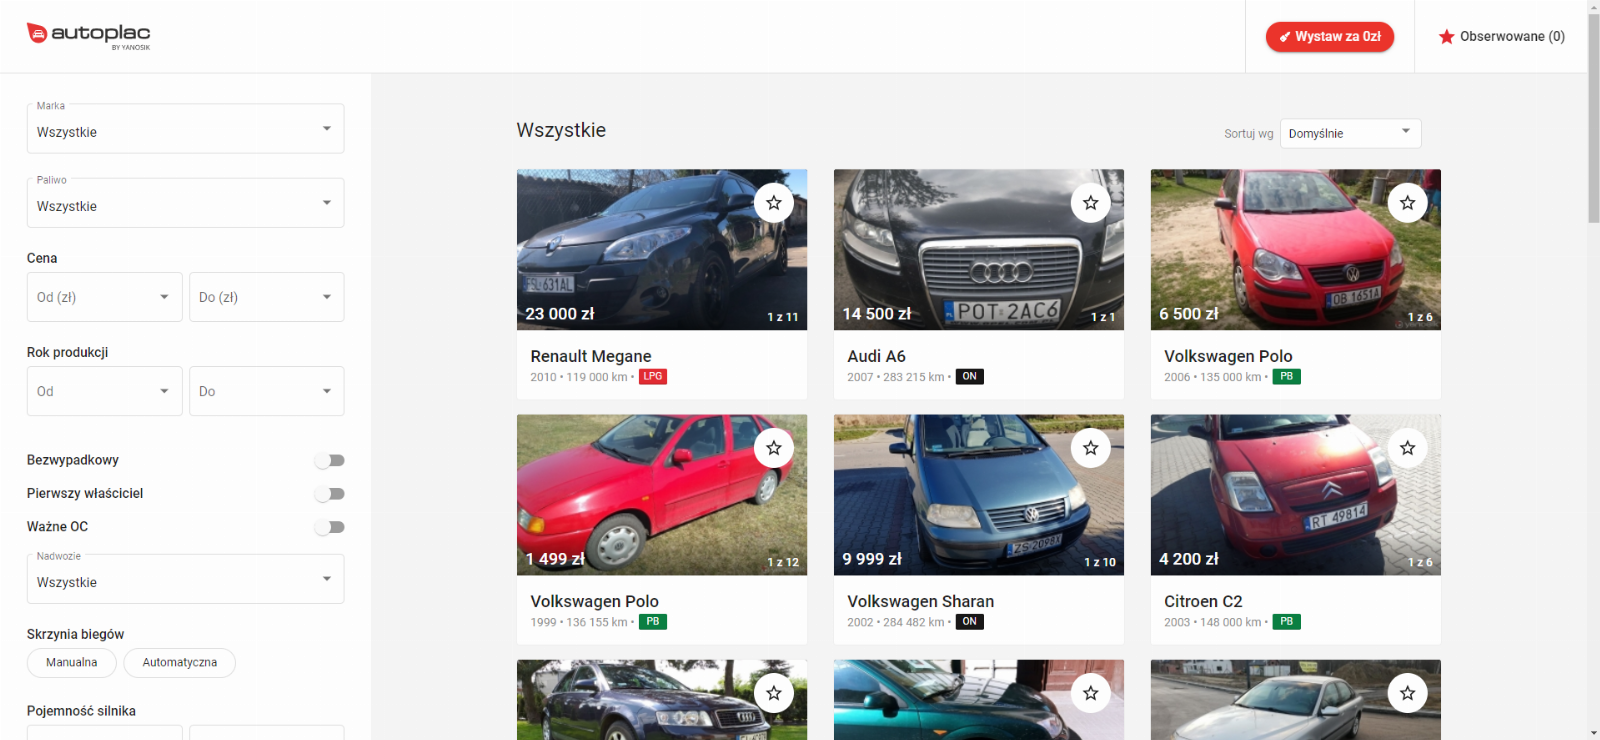Star the Volkswagen Polo priced 1 499 zł
This screenshot has height=740, width=1600.
tap(774, 448)
